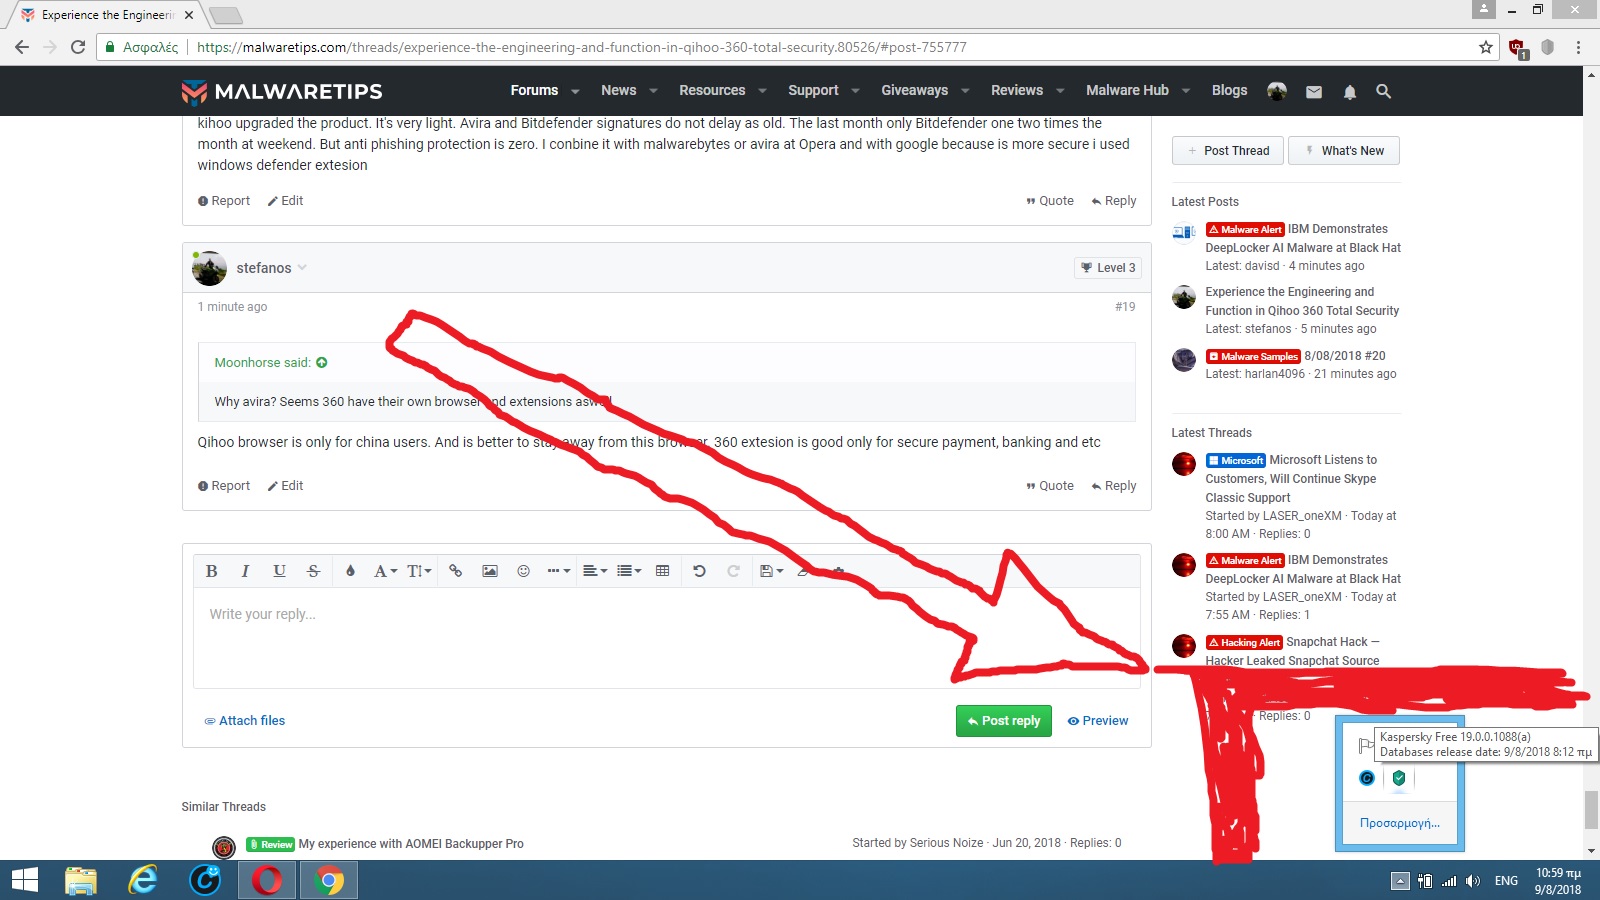
Task: Click the Preview link
Action: click(x=1097, y=721)
